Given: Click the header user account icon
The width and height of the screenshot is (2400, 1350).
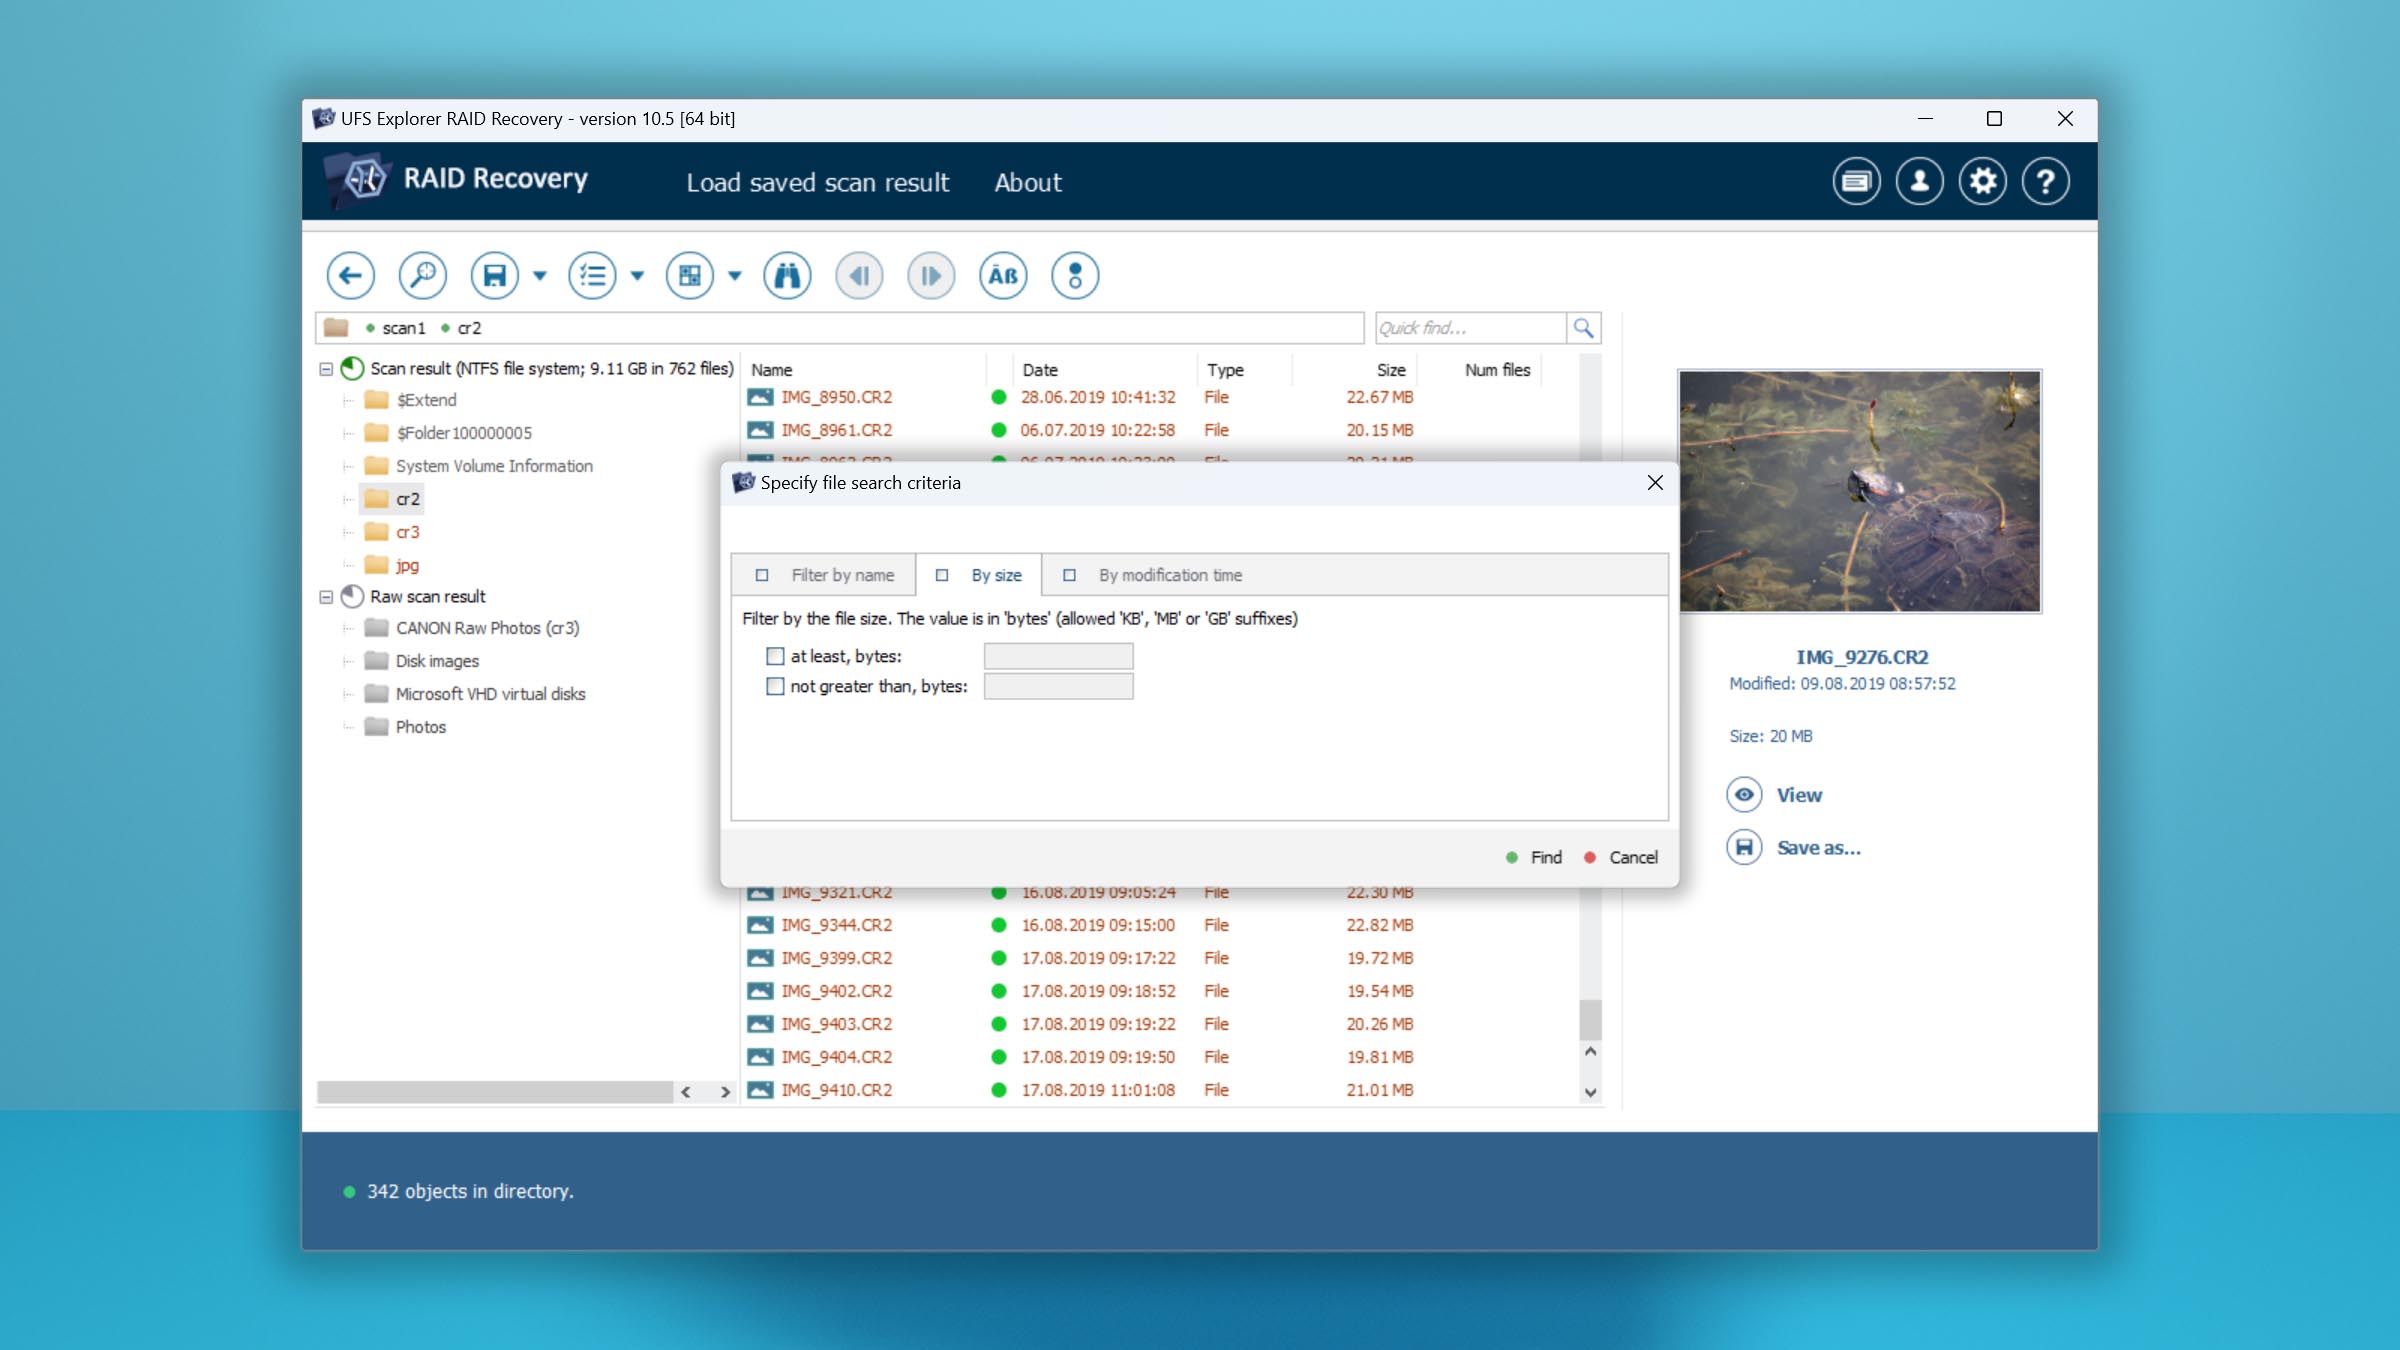Looking at the screenshot, I should tap(1919, 181).
